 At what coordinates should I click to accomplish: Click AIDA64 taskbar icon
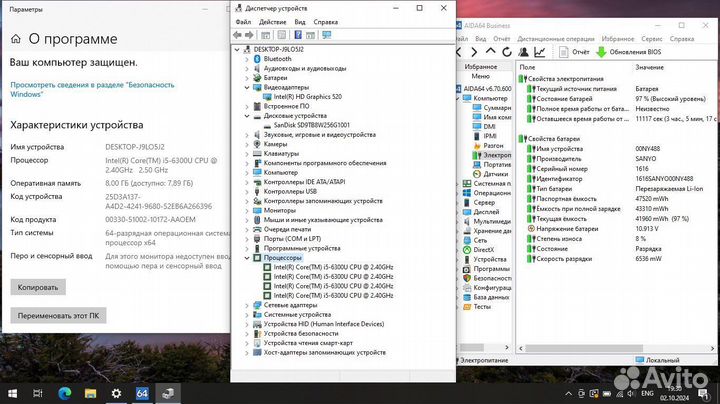coord(142,393)
